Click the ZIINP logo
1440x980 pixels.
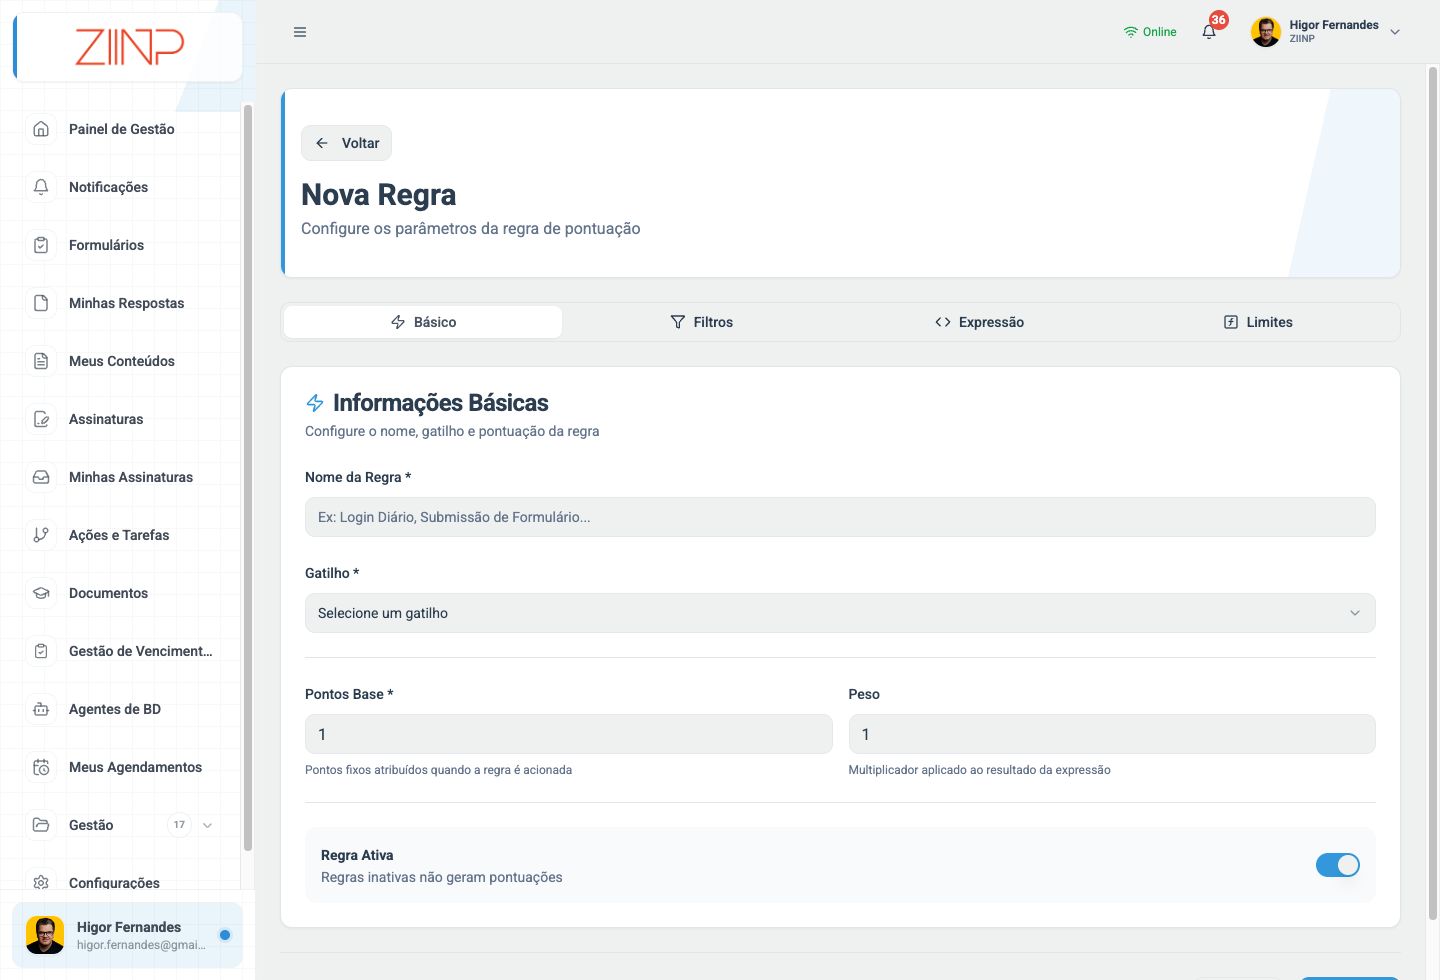pyautogui.click(x=130, y=47)
